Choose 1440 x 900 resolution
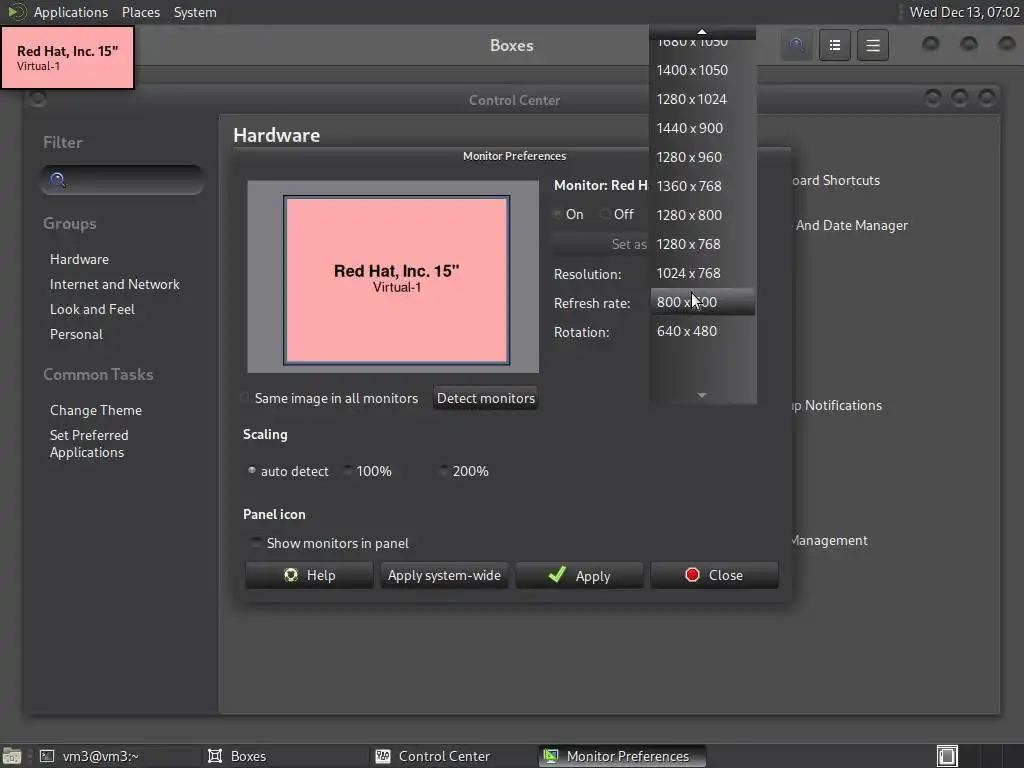This screenshot has width=1024, height=768. (703, 128)
